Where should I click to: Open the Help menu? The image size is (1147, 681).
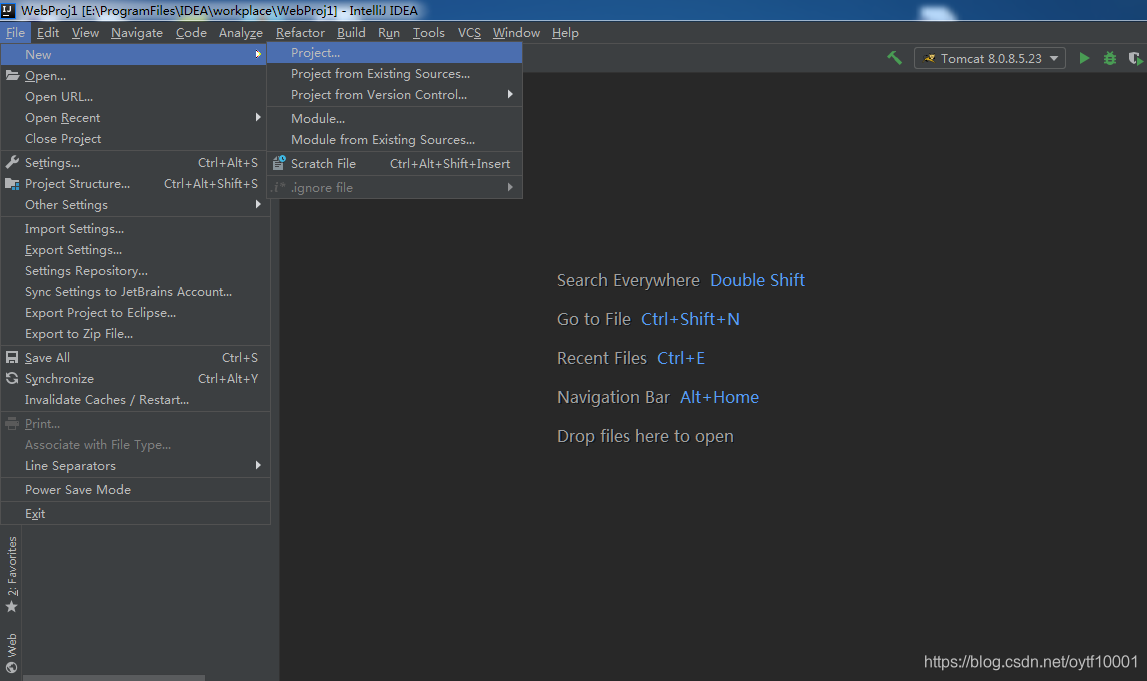[565, 32]
